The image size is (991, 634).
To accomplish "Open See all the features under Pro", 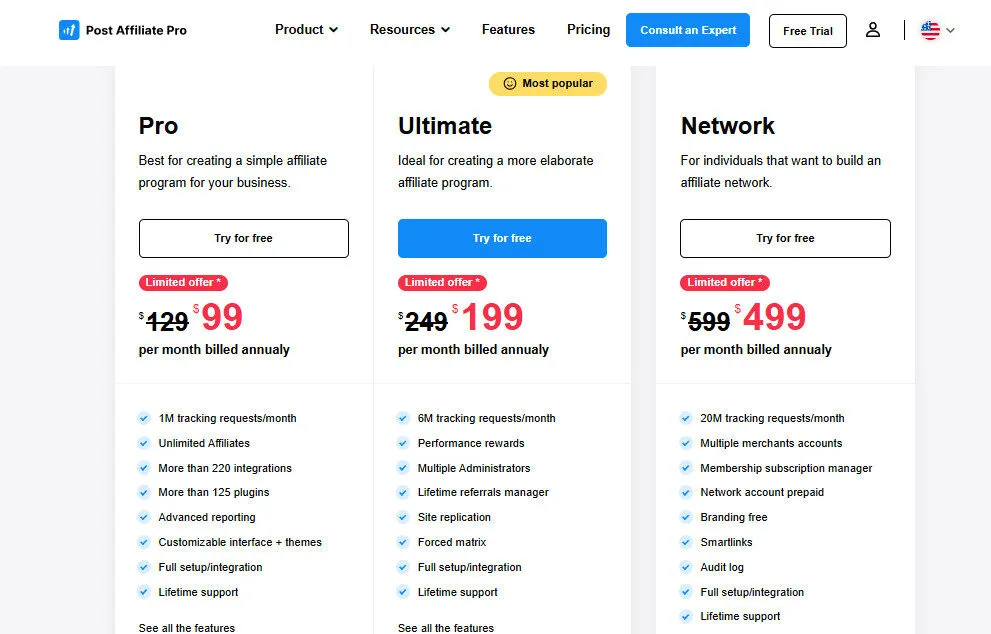I will 187,628.
